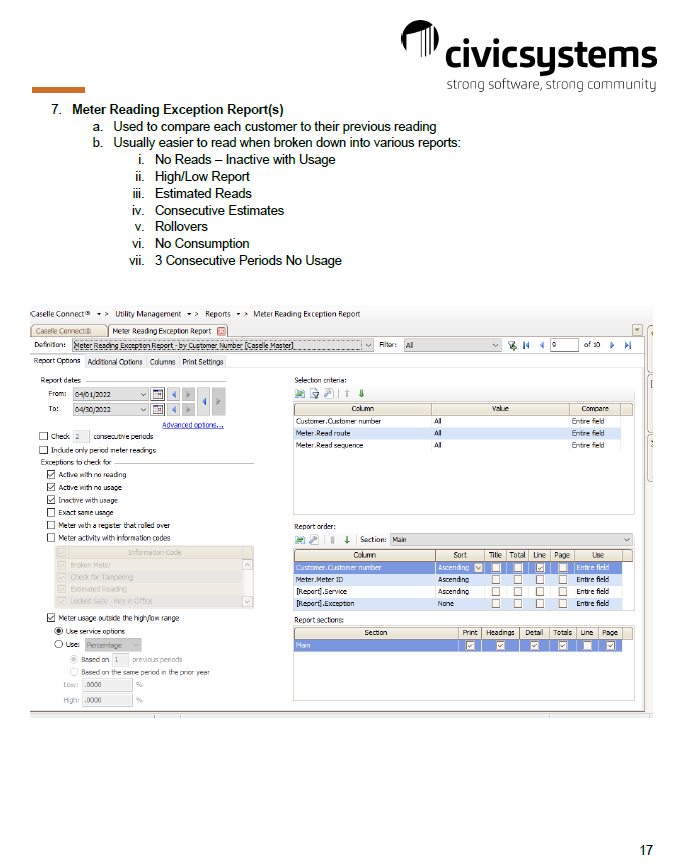The height and width of the screenshot is (865, 680).
Task: Uncheck Active with no usage
Action: (x=51, y=487)
